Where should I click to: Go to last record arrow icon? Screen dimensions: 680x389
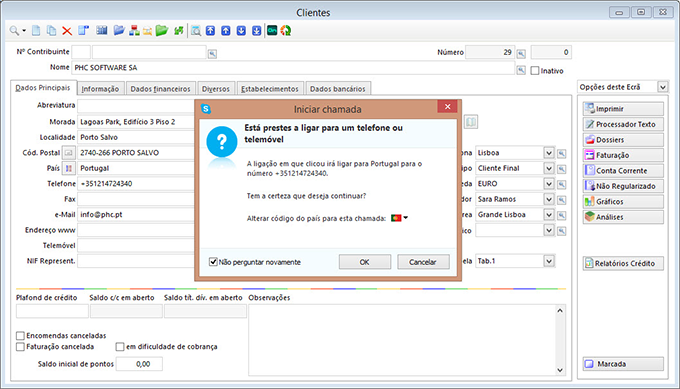pyautogui.click(x=257, y=31)
